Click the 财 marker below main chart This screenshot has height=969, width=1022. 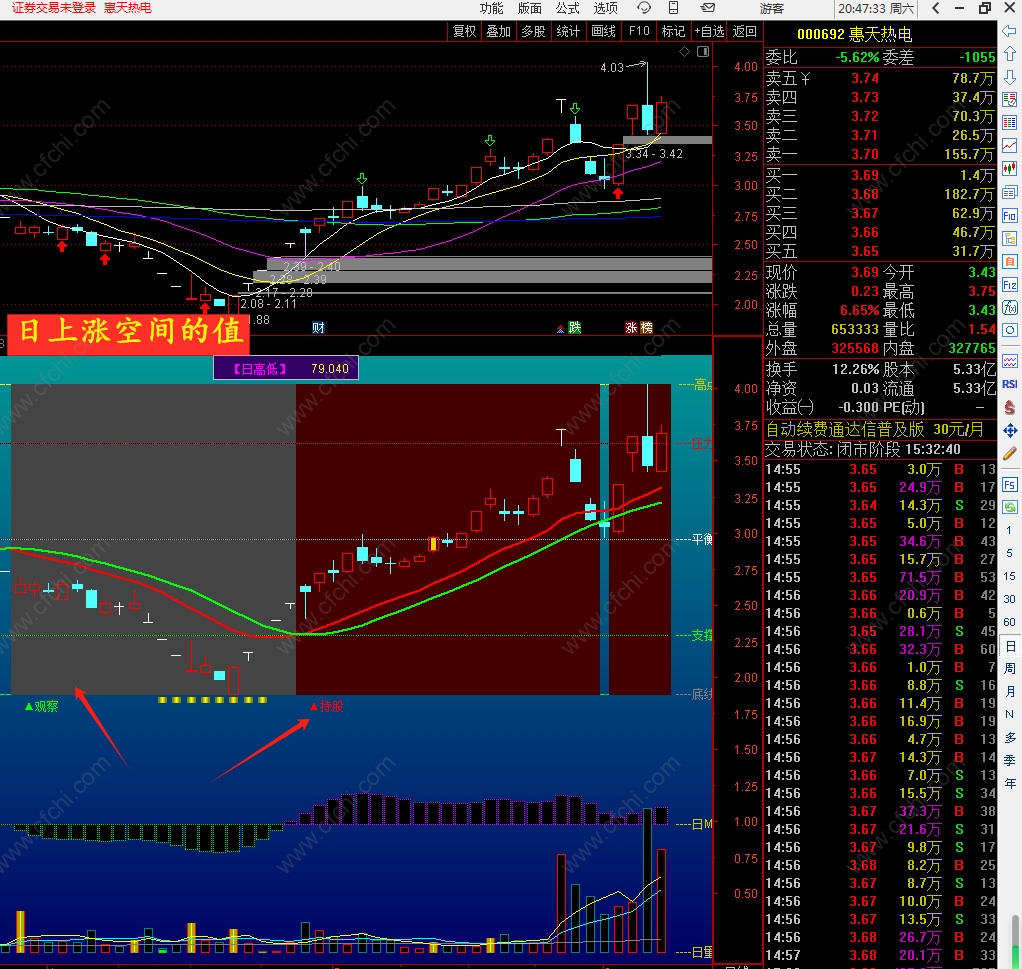click(318, 327)
